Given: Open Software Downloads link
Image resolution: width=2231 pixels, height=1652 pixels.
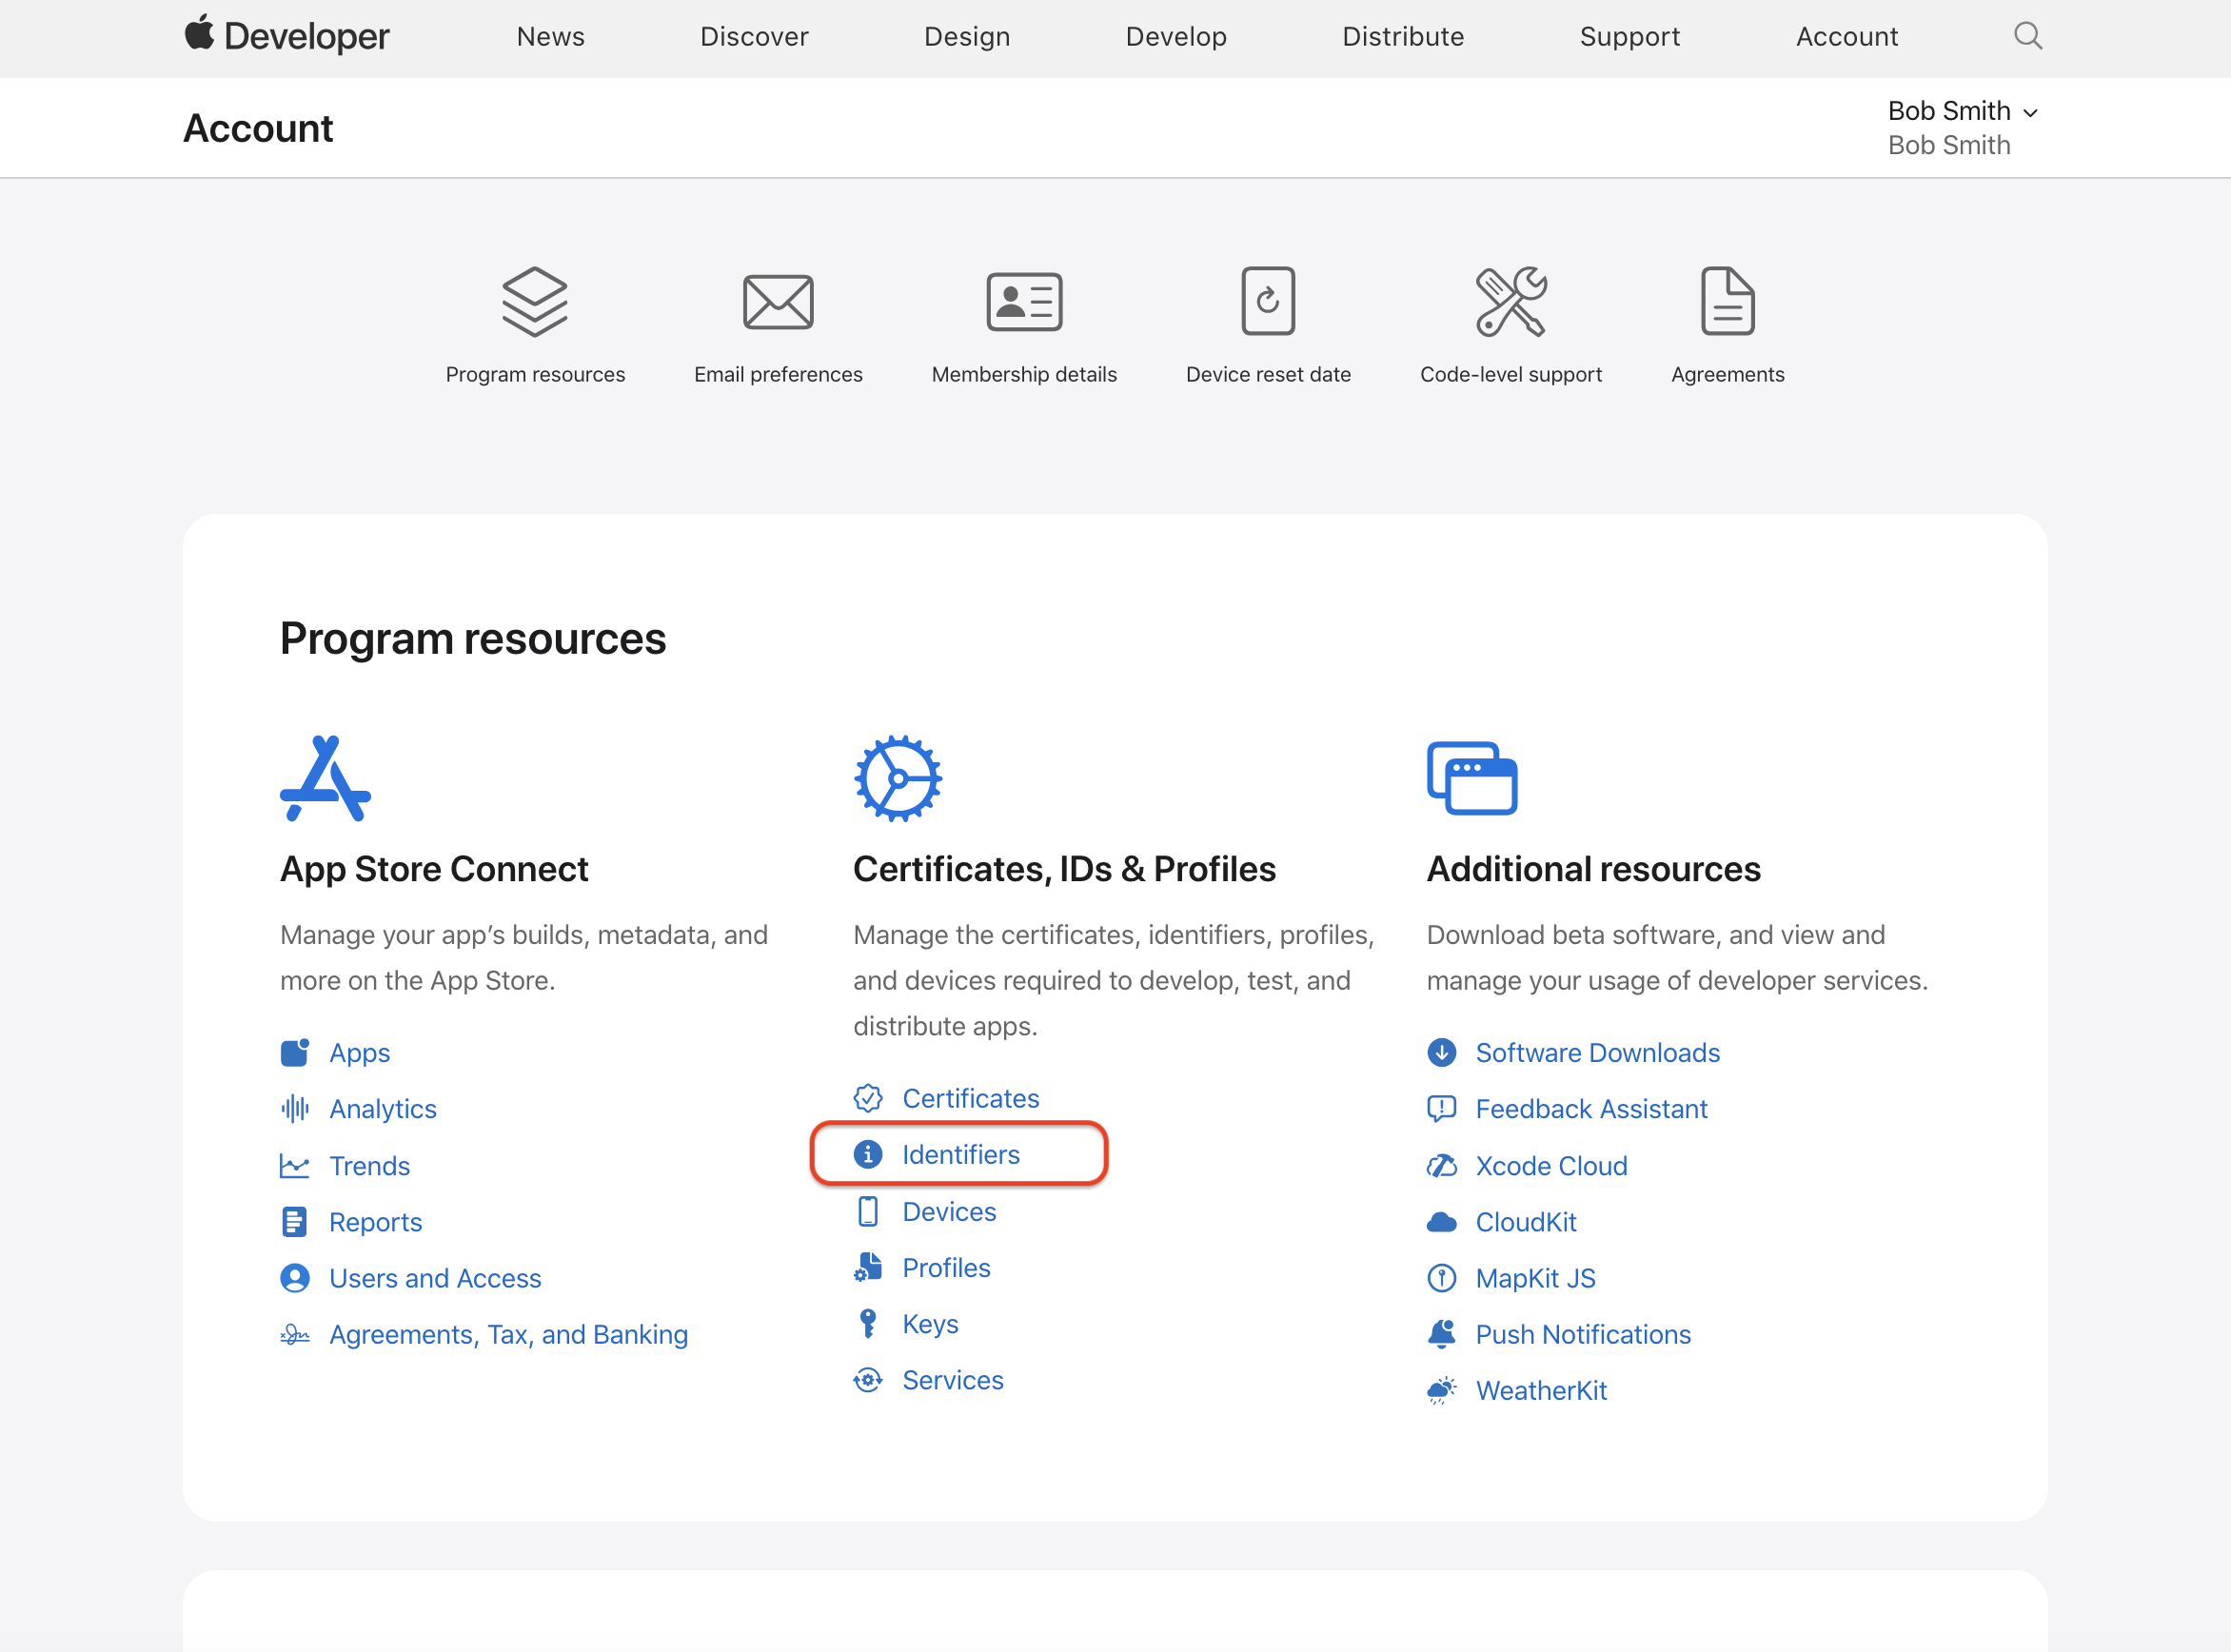Looking at the screenshot, I should 1598,1053.
